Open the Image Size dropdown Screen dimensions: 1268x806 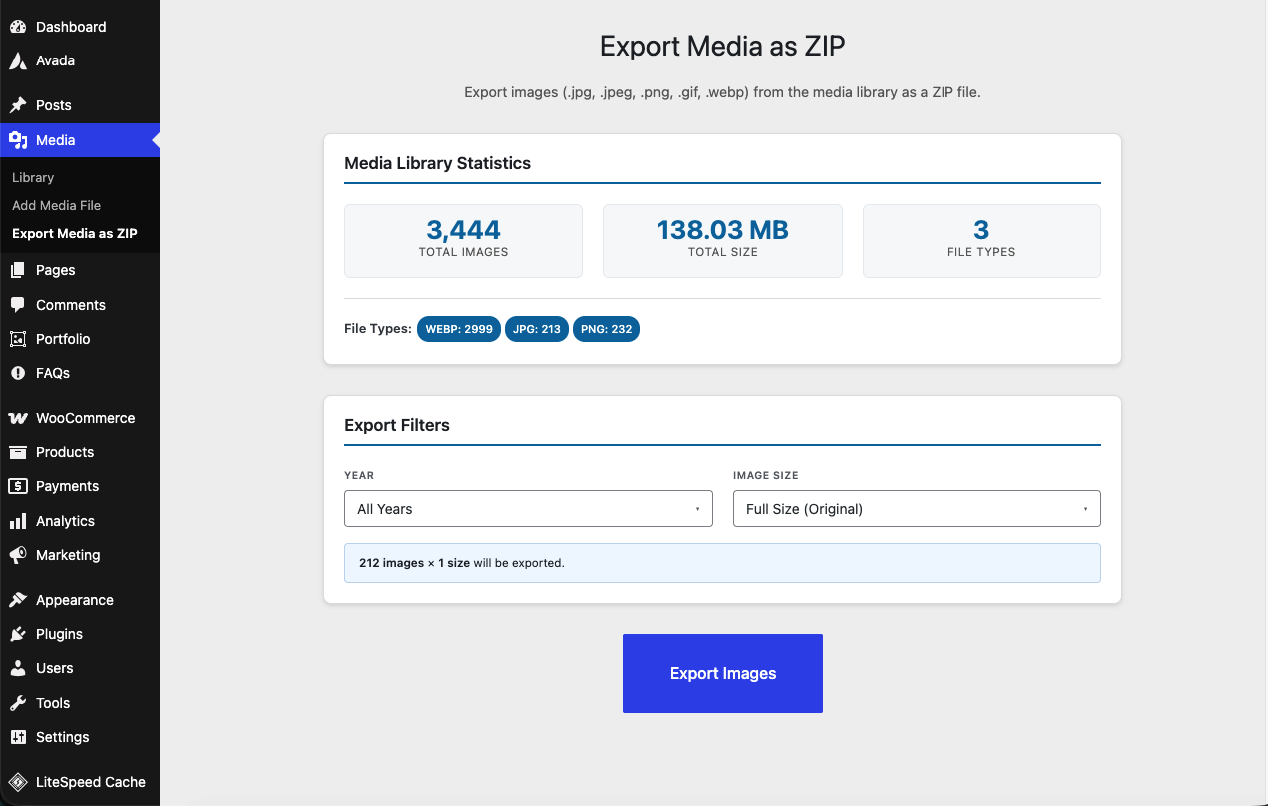(917, 509)
